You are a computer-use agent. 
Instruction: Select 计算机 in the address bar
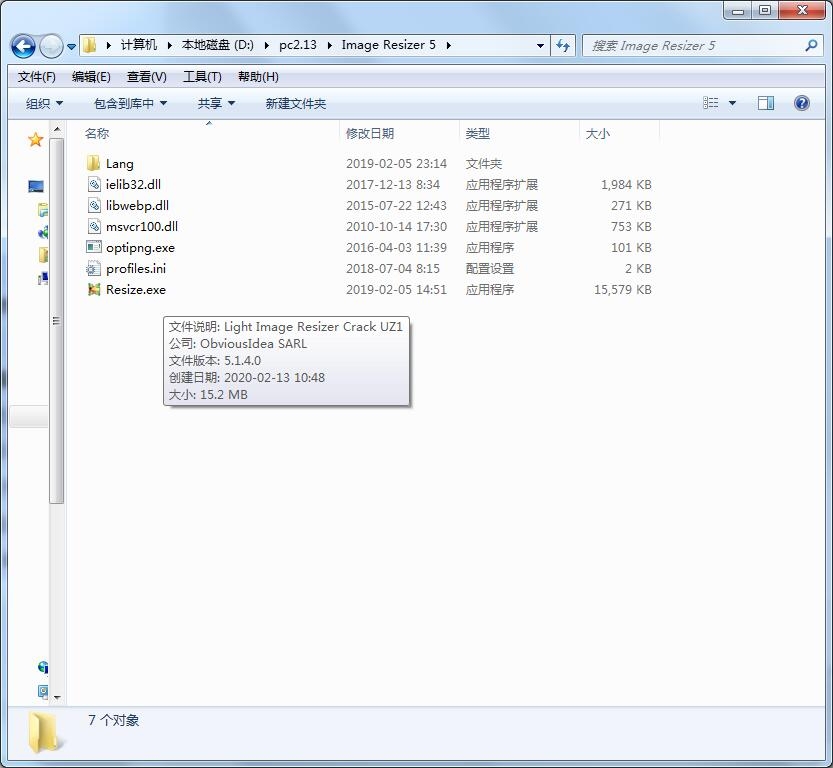pyautogui.click(x=139, y=45)
